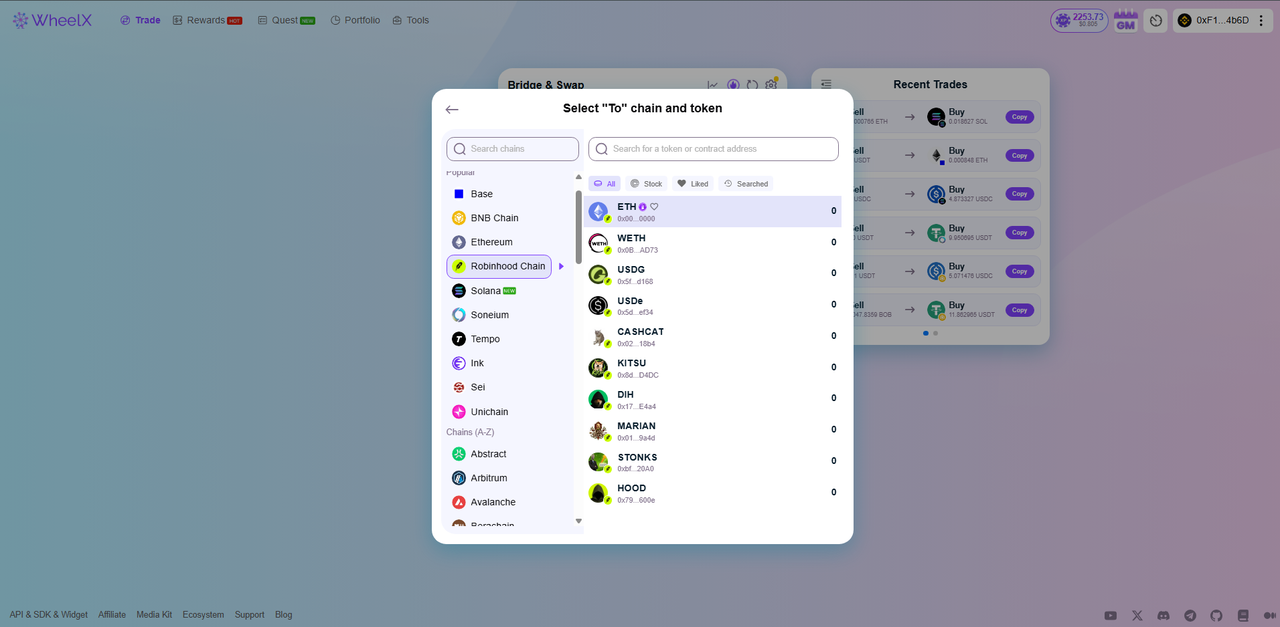Click the chain list scroll-down arrow
Viewport: 1280px width, 627px height.
click(578, 521)
